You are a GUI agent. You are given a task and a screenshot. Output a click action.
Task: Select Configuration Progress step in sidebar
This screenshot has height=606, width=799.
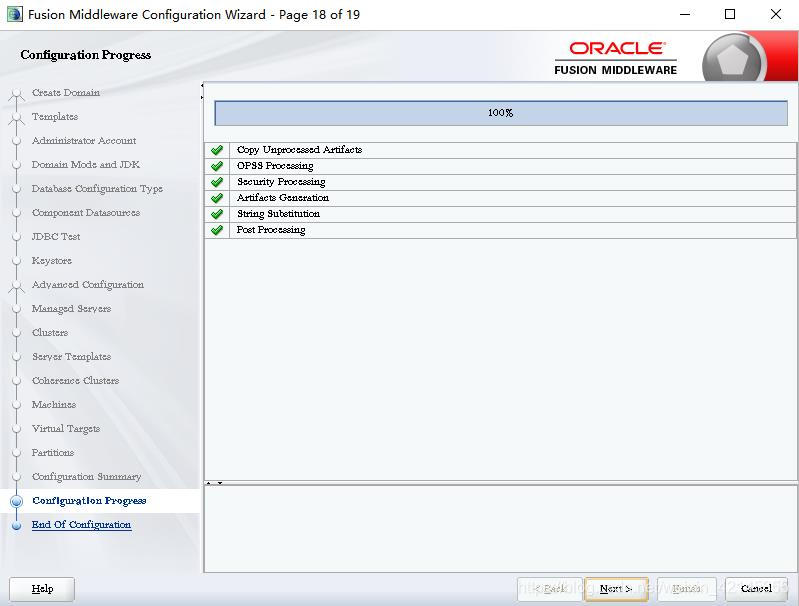click(x=89, y=500)
